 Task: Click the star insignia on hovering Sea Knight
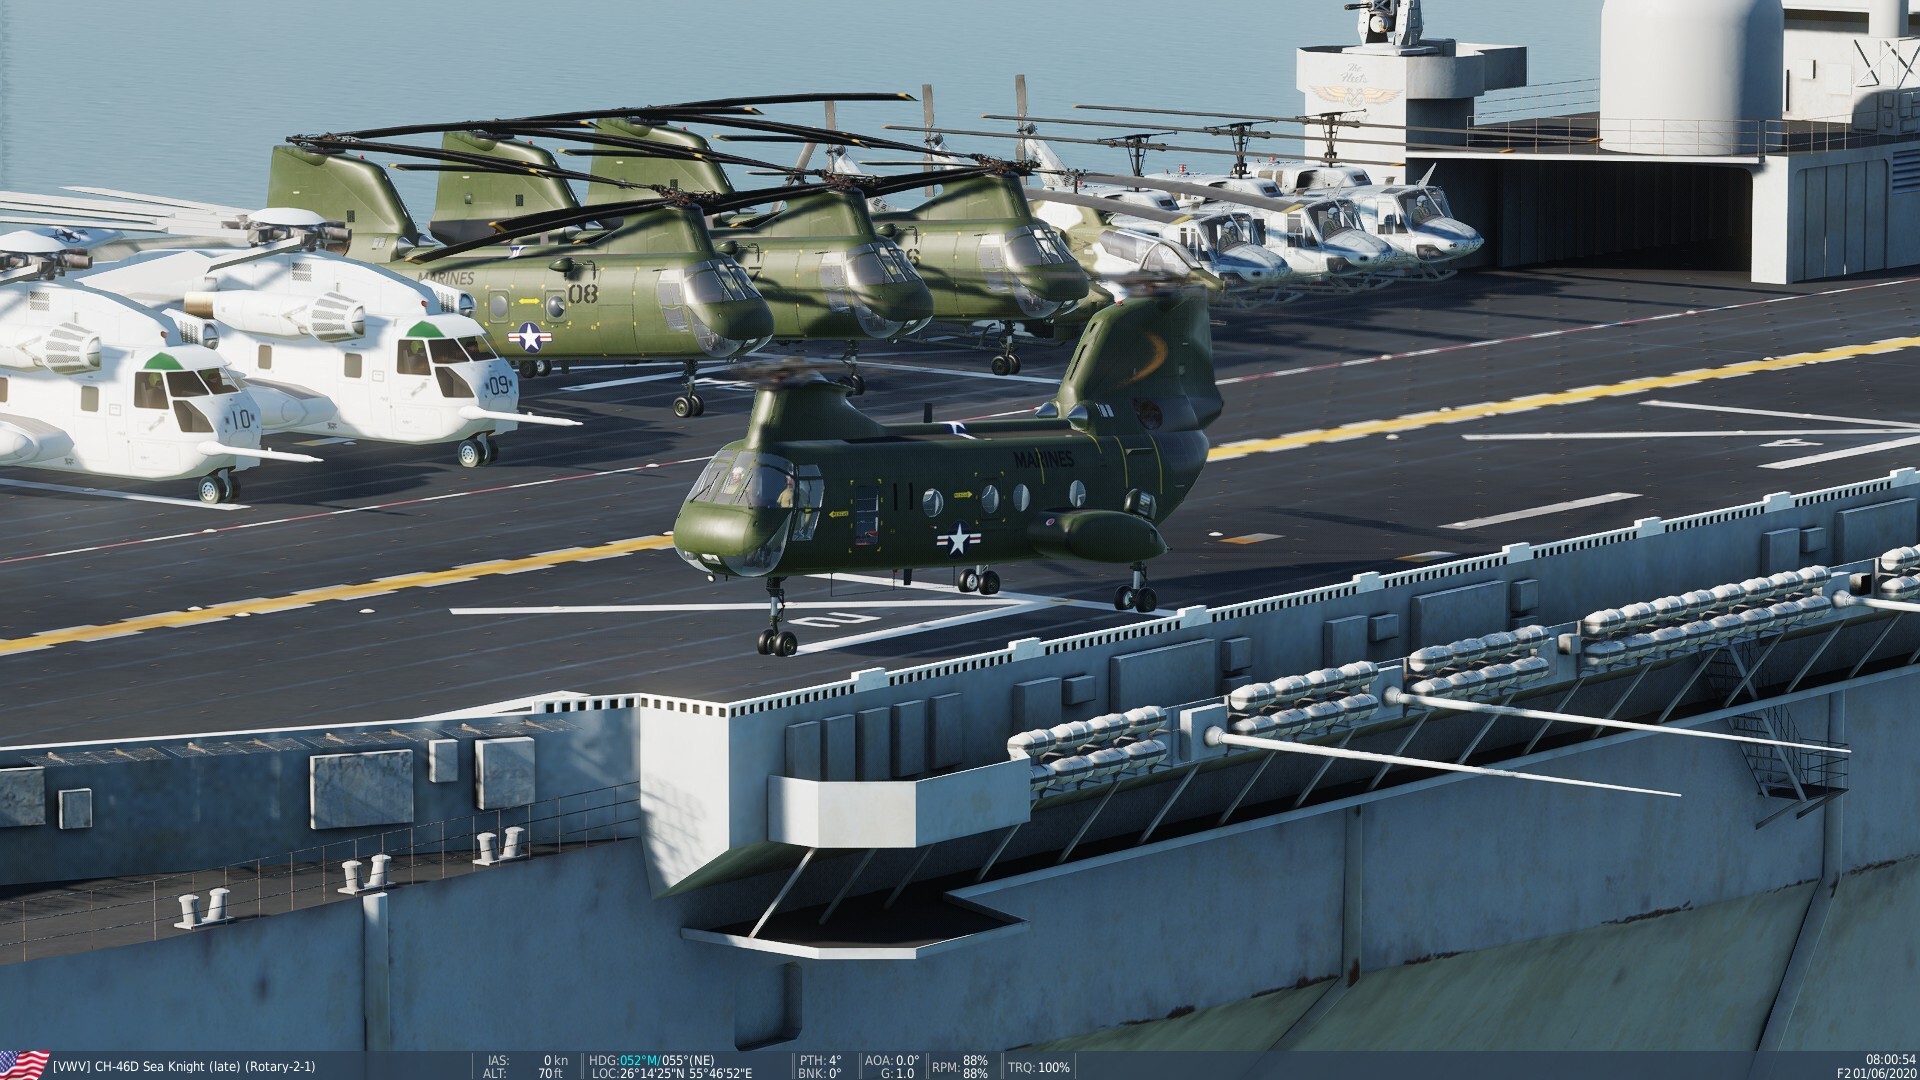[x=958, y=541]
